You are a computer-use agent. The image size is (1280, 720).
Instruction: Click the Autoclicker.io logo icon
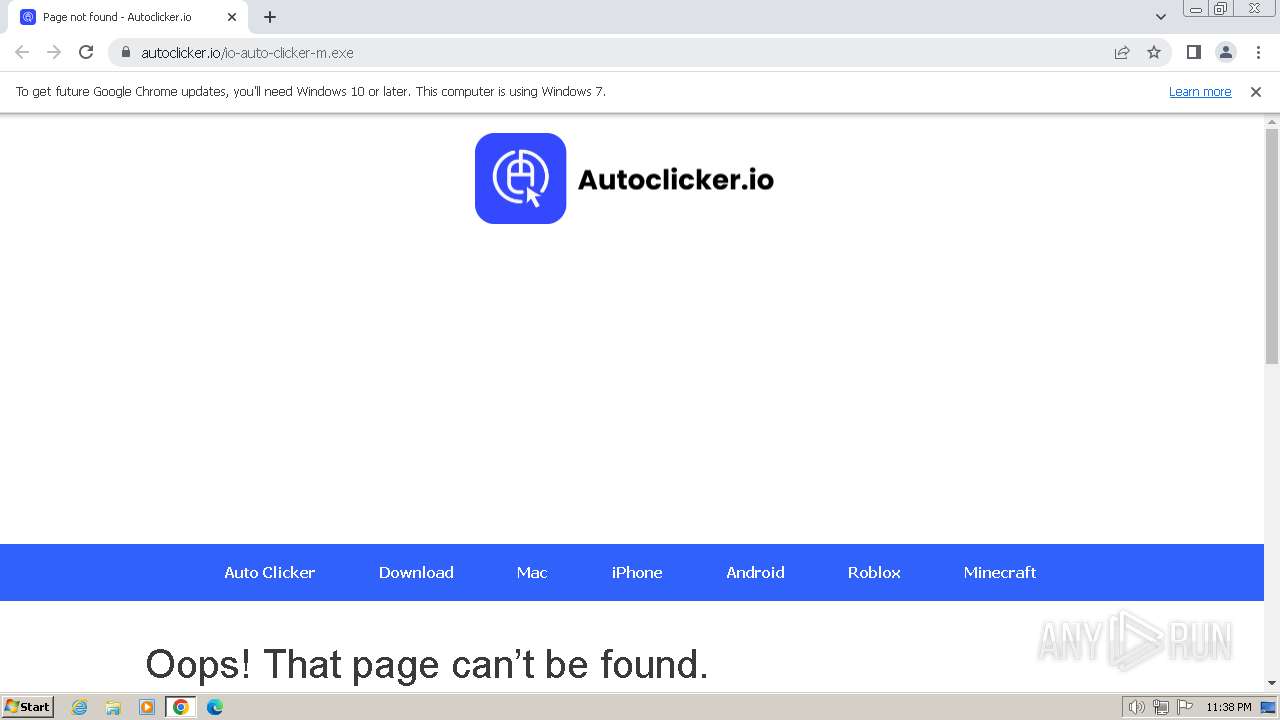520,178
